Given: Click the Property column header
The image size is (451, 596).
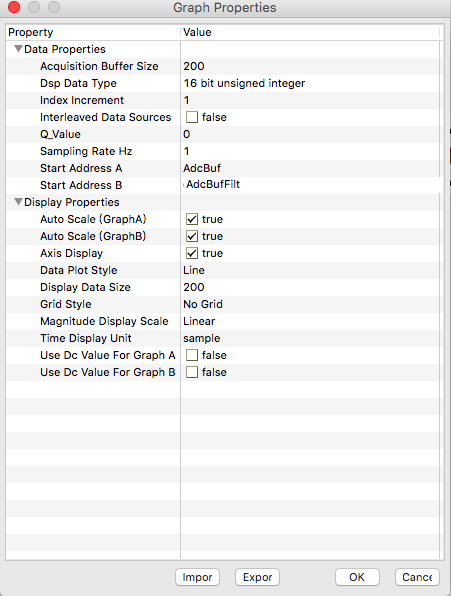Looking at the screenshot, I should [x=93, y=32].
